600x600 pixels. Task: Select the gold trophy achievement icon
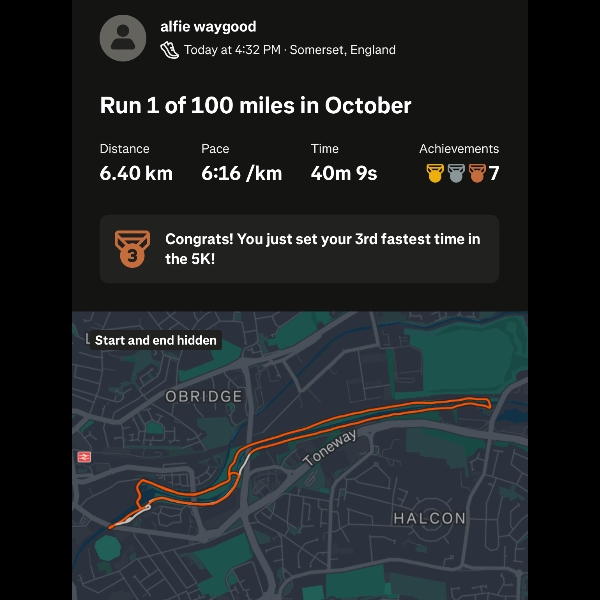(435, 173)
